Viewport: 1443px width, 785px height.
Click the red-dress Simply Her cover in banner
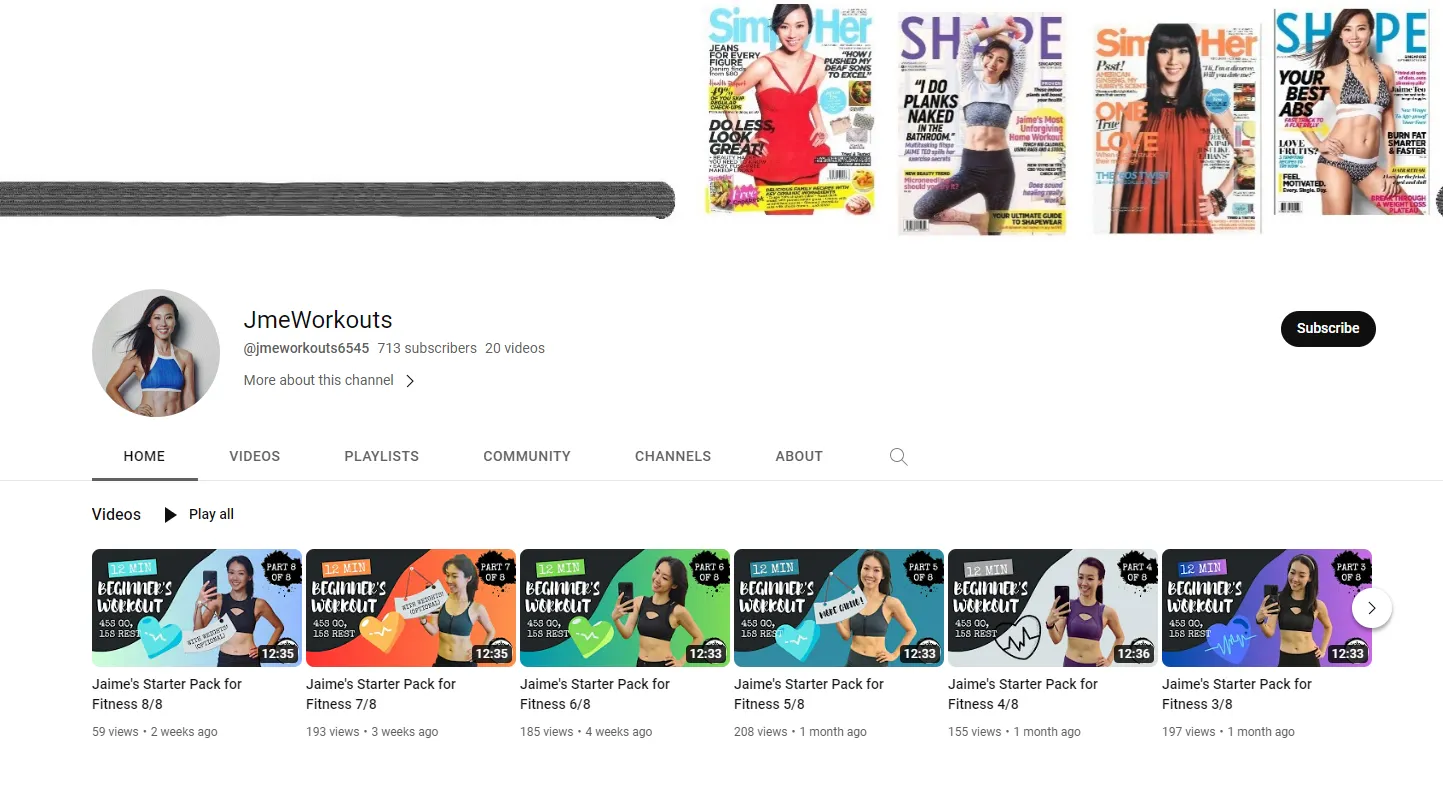pyautogui.click(x=790, y=110)
